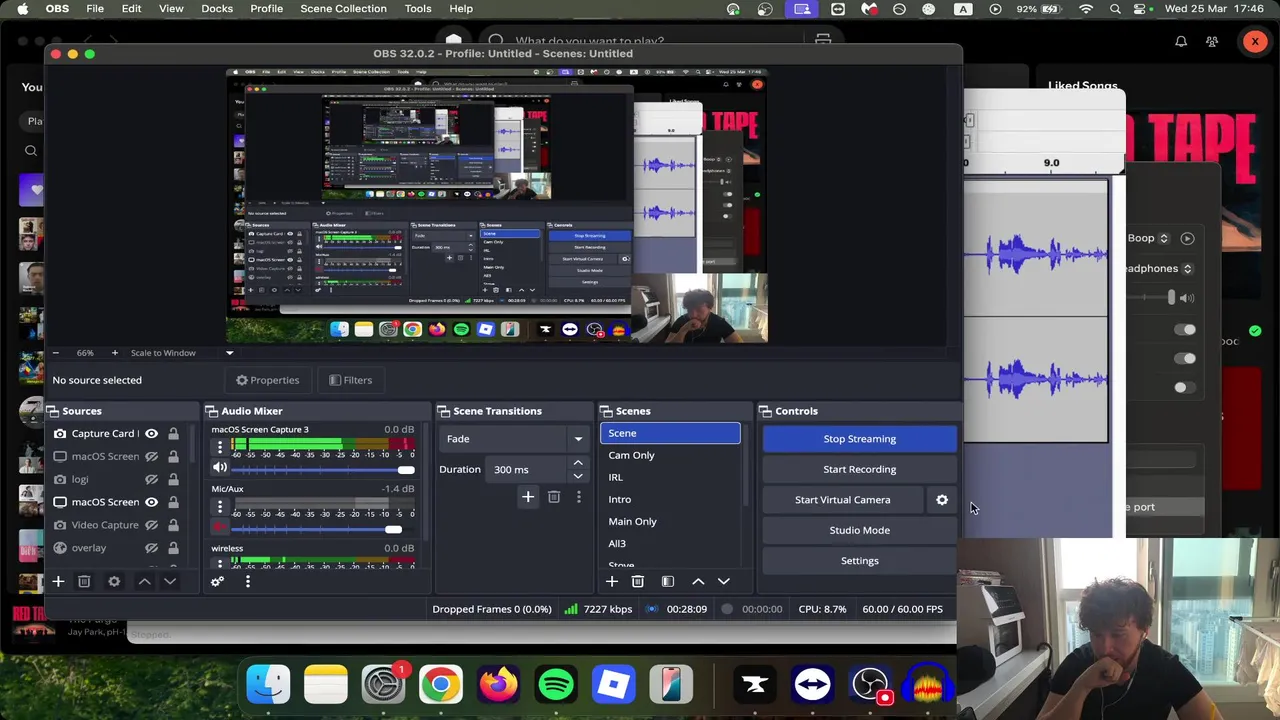The width and height of the screenshot is (1280, 720).
Task: Open the Fade transition dropdown
Action: [515, 439]
